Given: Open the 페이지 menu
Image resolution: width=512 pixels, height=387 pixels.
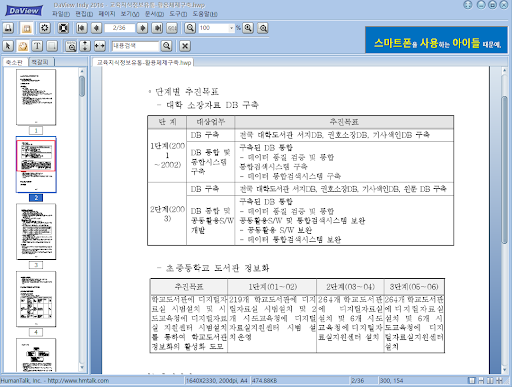Looking at the screenshot, I should [x=107, y=14].
